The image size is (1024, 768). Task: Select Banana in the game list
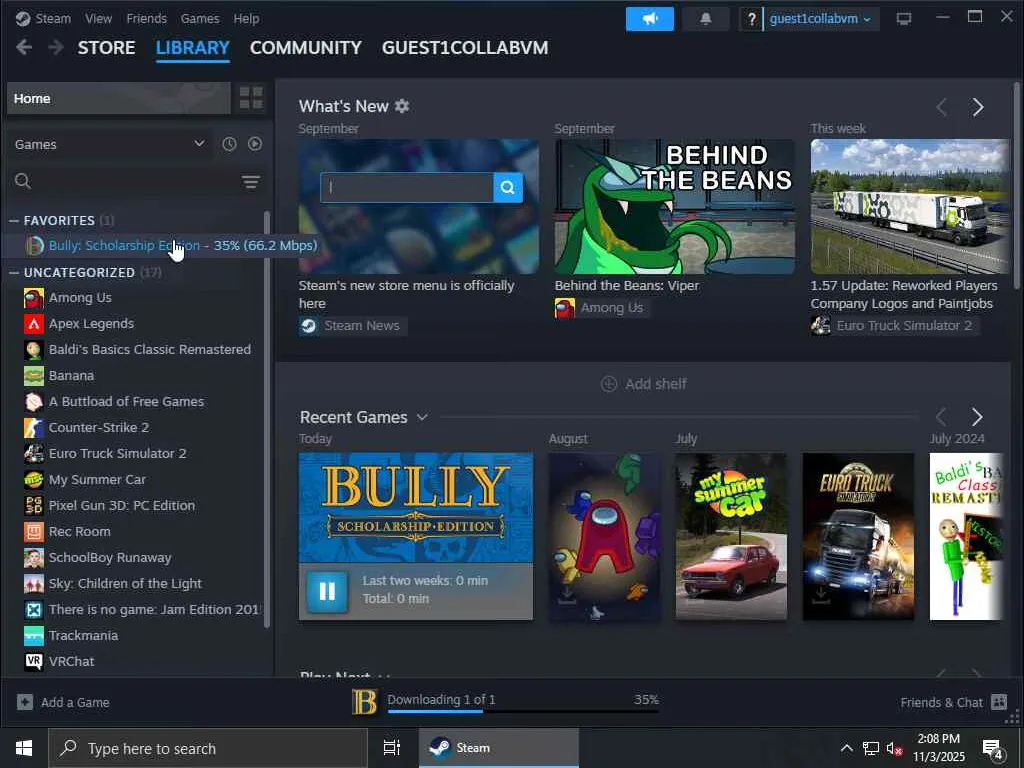click(71, 376)
